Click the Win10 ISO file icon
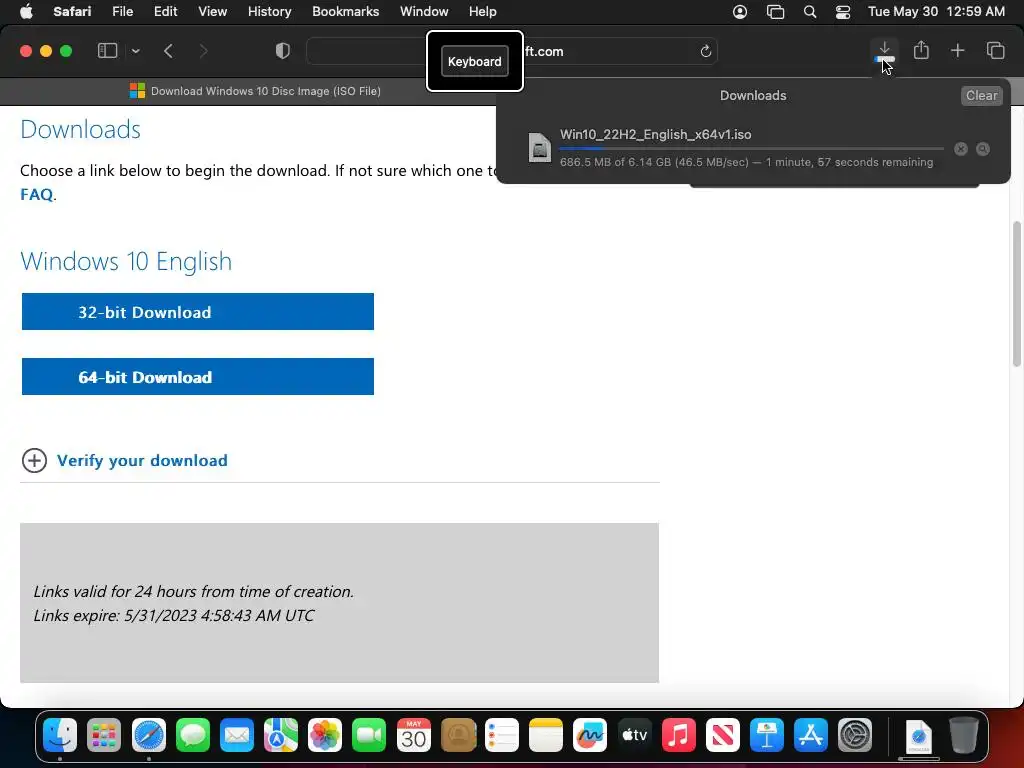The width and height of the screenshot is (1024, 768). point(539,147)
